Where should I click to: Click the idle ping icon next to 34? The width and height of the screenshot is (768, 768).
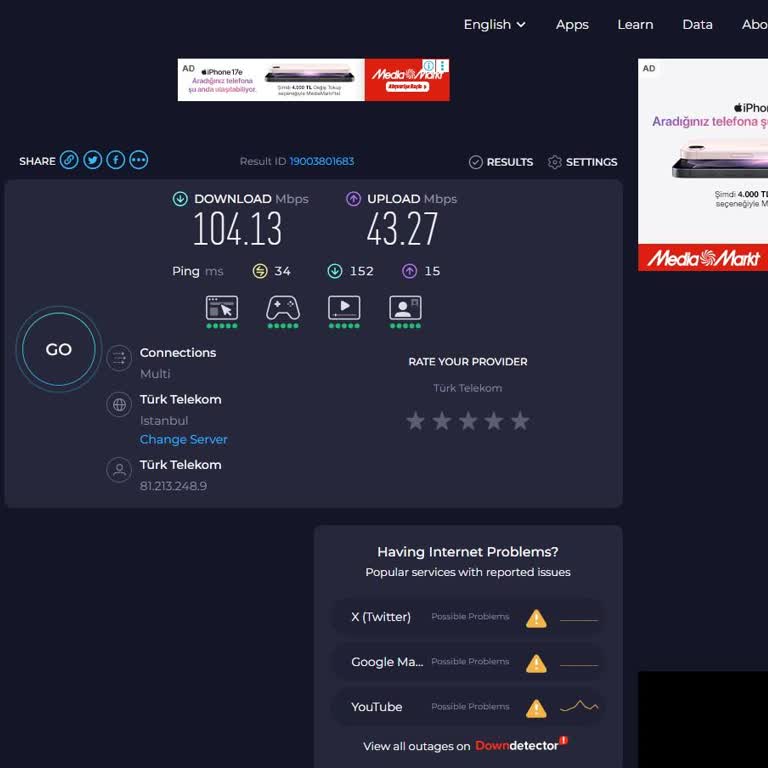coord(260,271)
